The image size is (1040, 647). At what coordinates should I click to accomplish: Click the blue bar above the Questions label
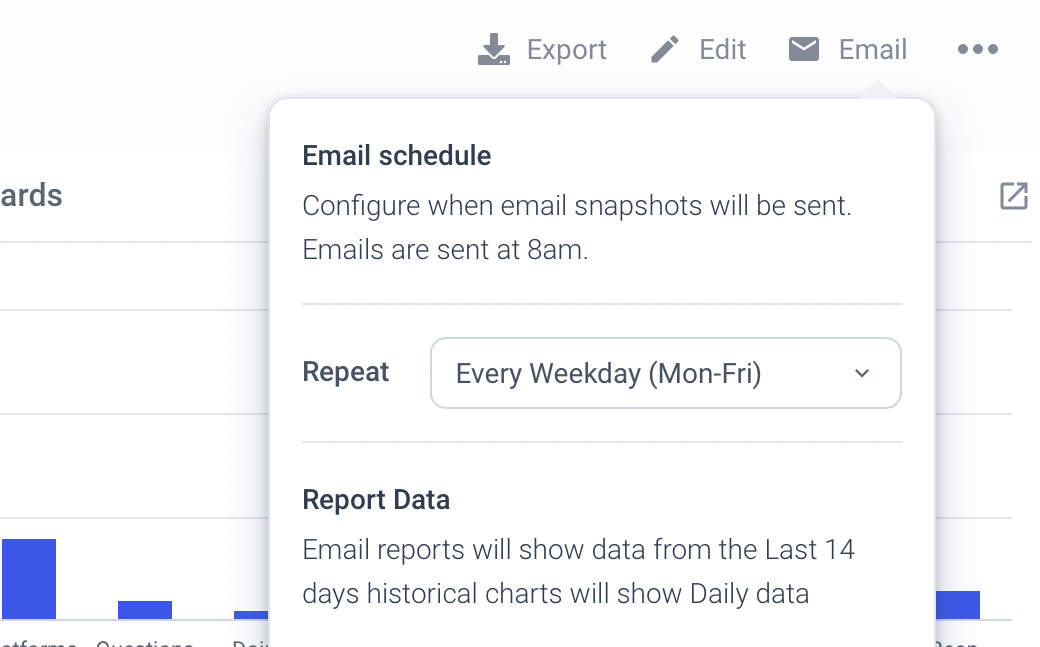pyautogui.click(x=145, y=610)
